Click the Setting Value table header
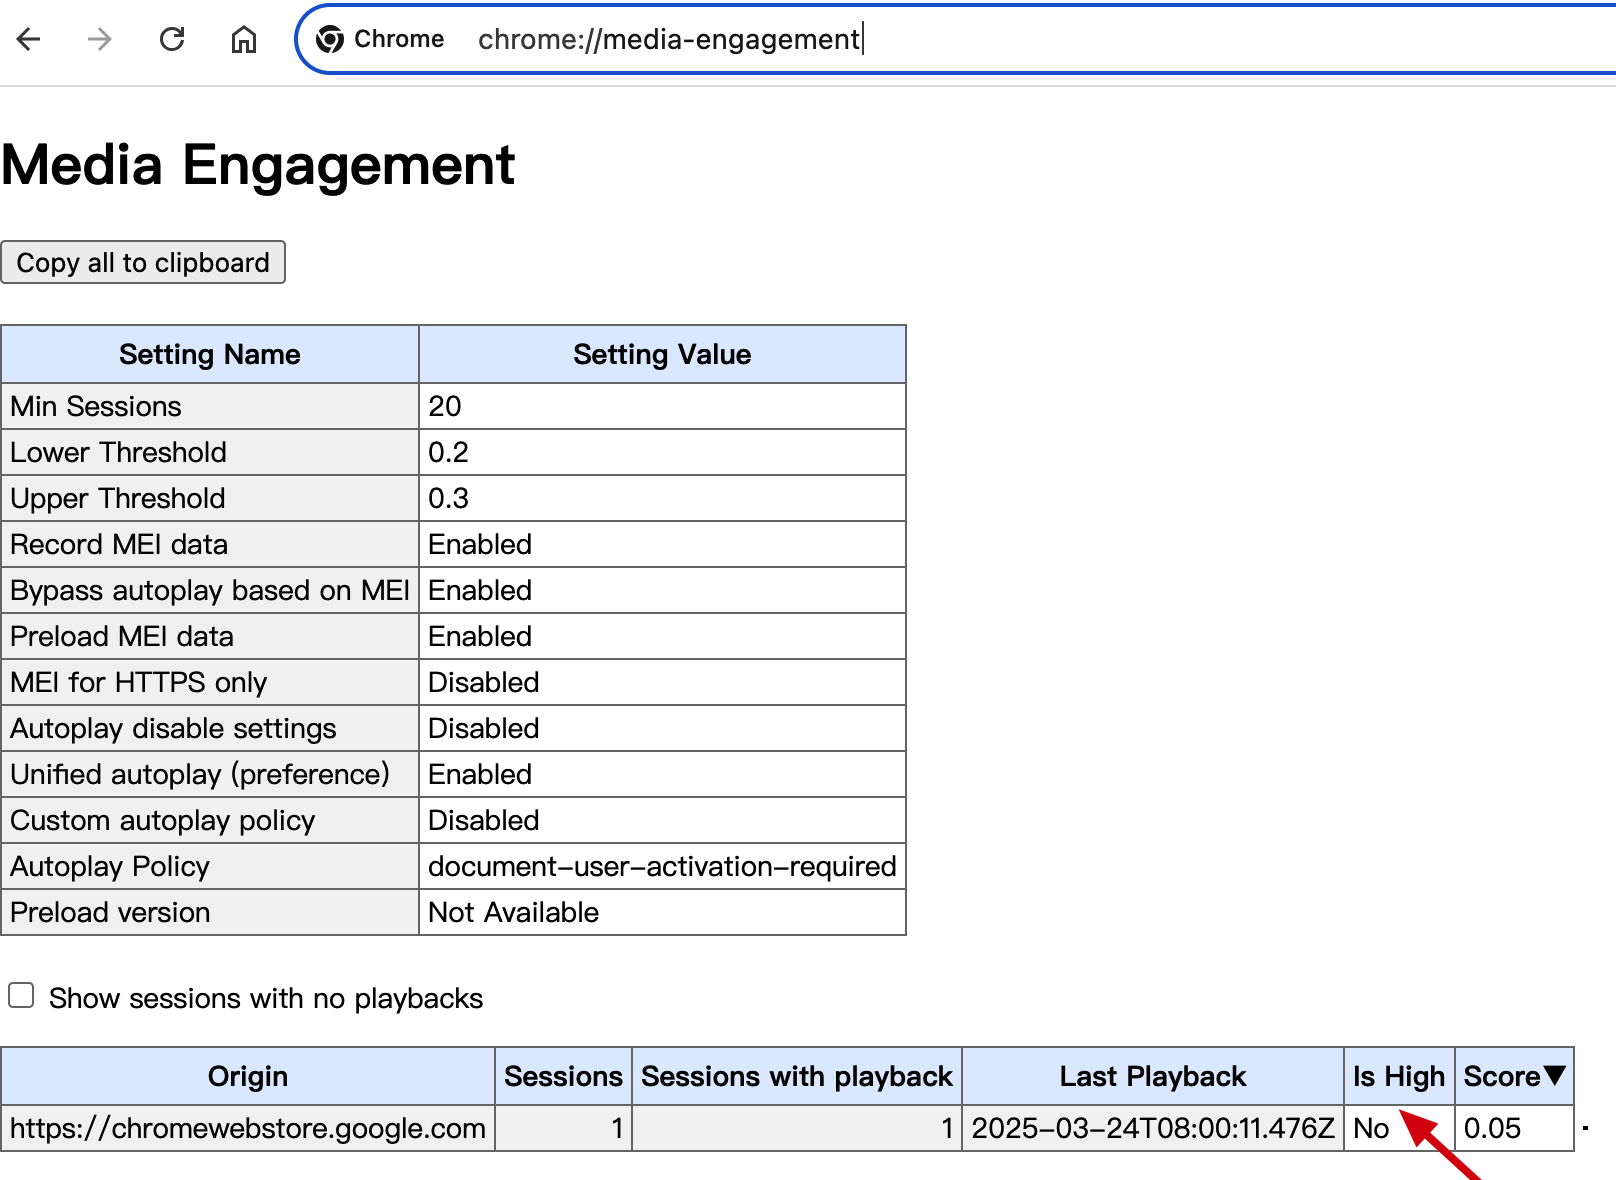This screenshot has width=1616, height=1180. [x=661, y=354]
